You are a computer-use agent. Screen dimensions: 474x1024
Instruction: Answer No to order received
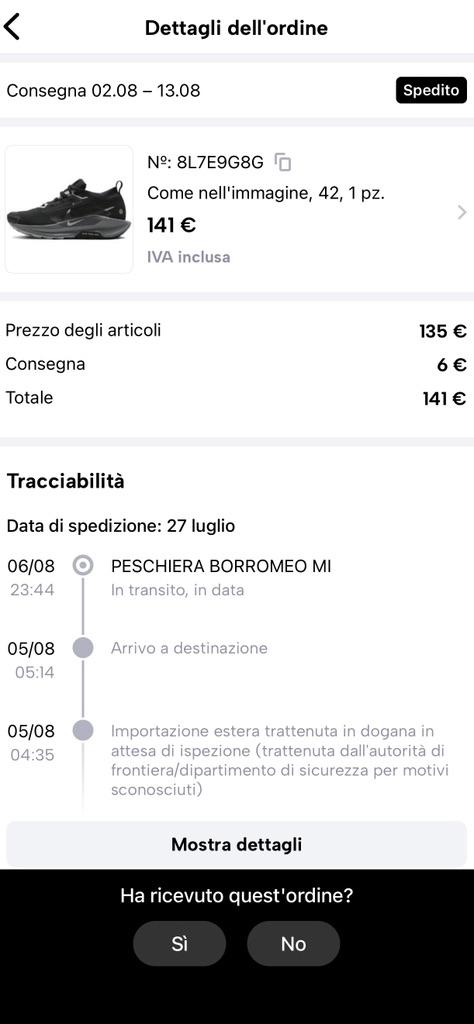tap(293, 944)
